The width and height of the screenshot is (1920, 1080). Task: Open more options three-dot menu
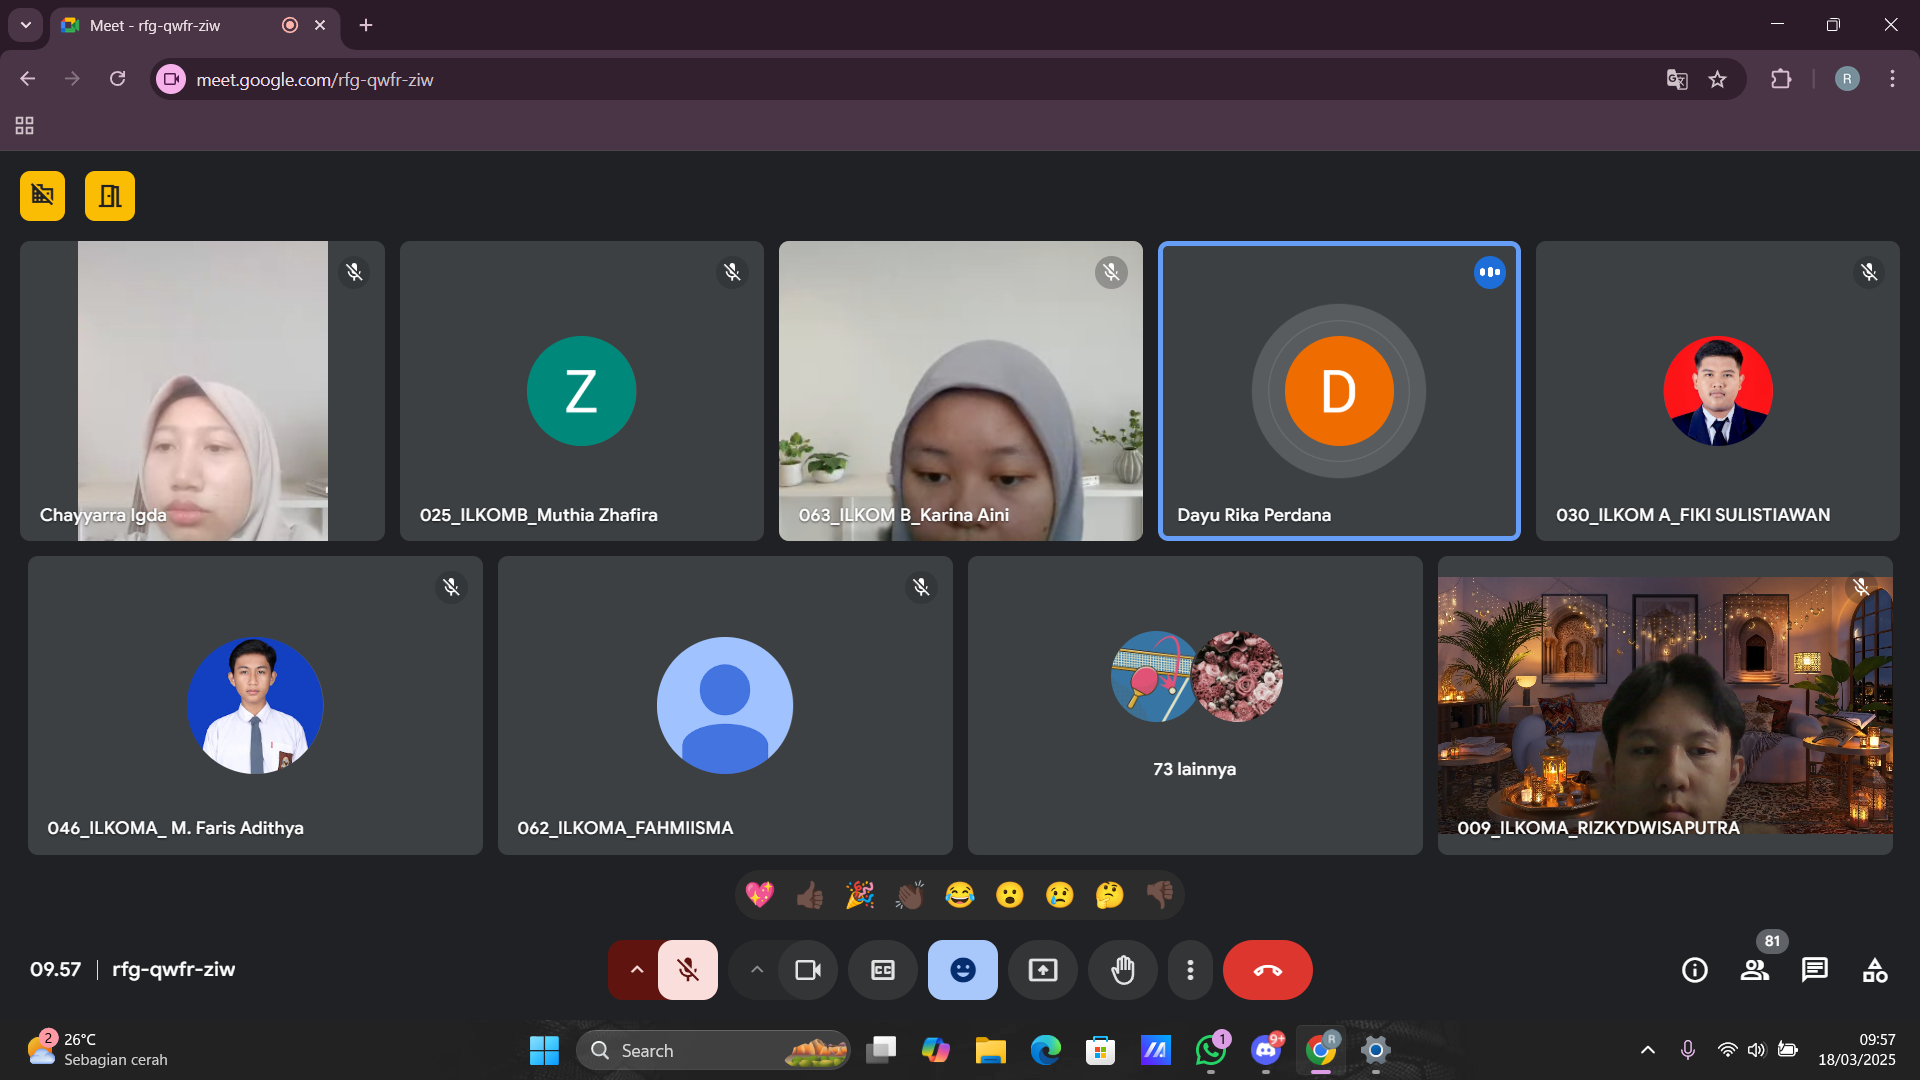coord(1190,970)
